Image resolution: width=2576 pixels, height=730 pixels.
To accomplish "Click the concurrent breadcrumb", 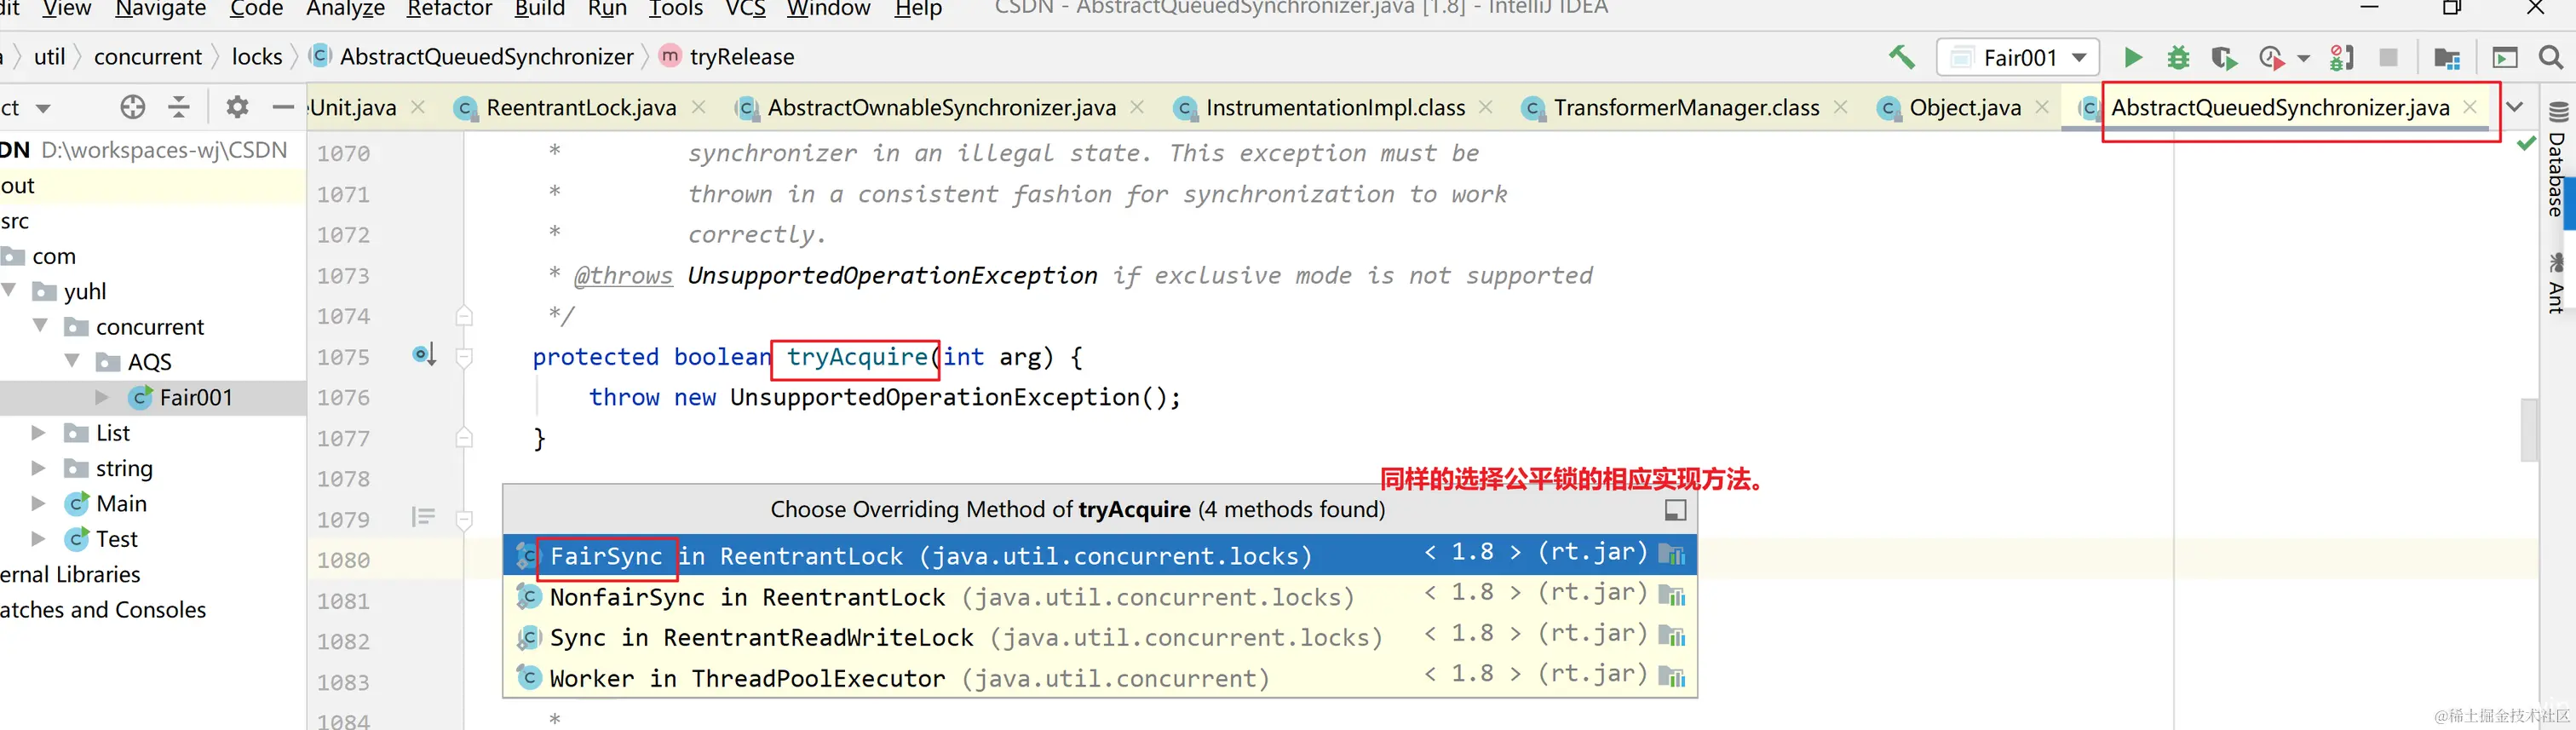I will [x=148, y=57].
